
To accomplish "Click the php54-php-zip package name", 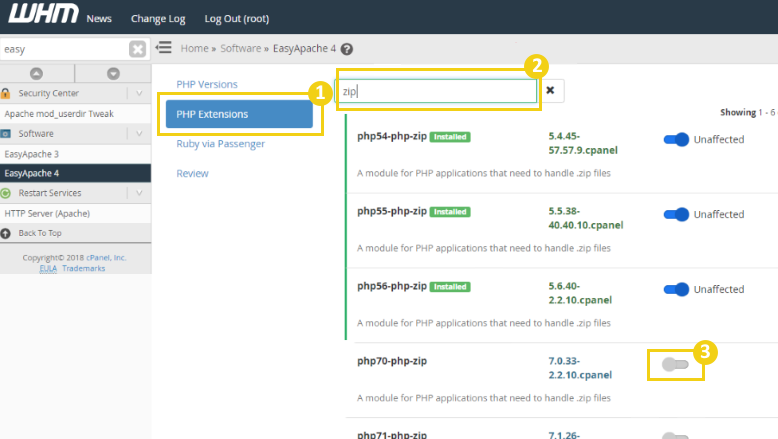I will pyautogui.click(x=391, y=136).
